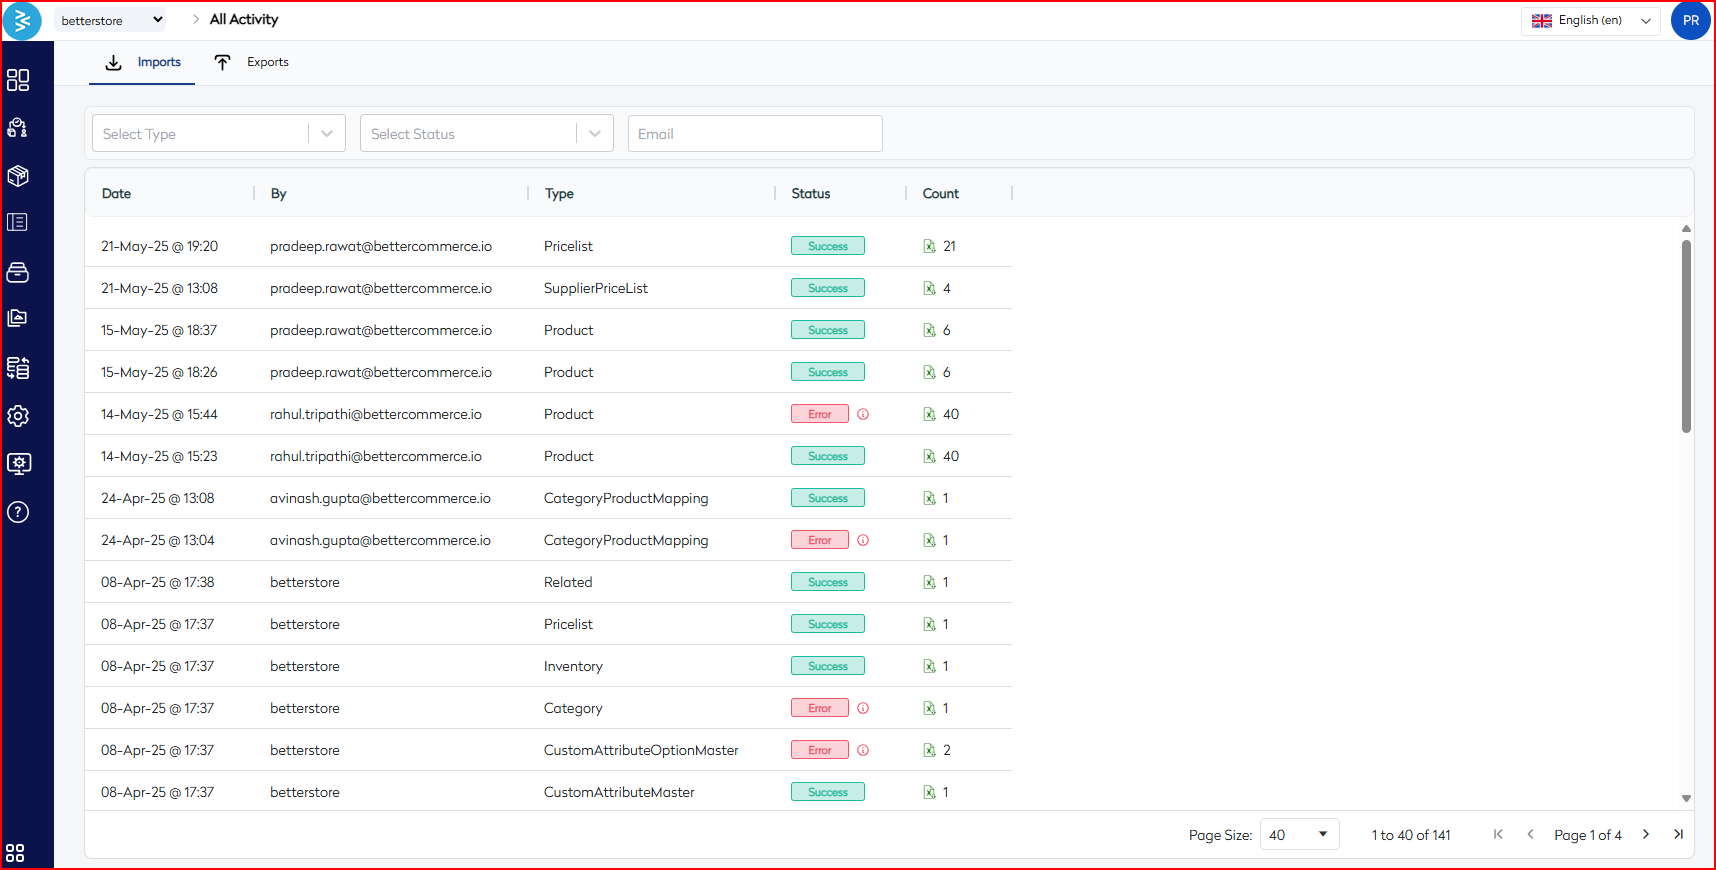Open the PR user profile avatar
The height and width of the screenshot is (870, 1716).
1690,20
